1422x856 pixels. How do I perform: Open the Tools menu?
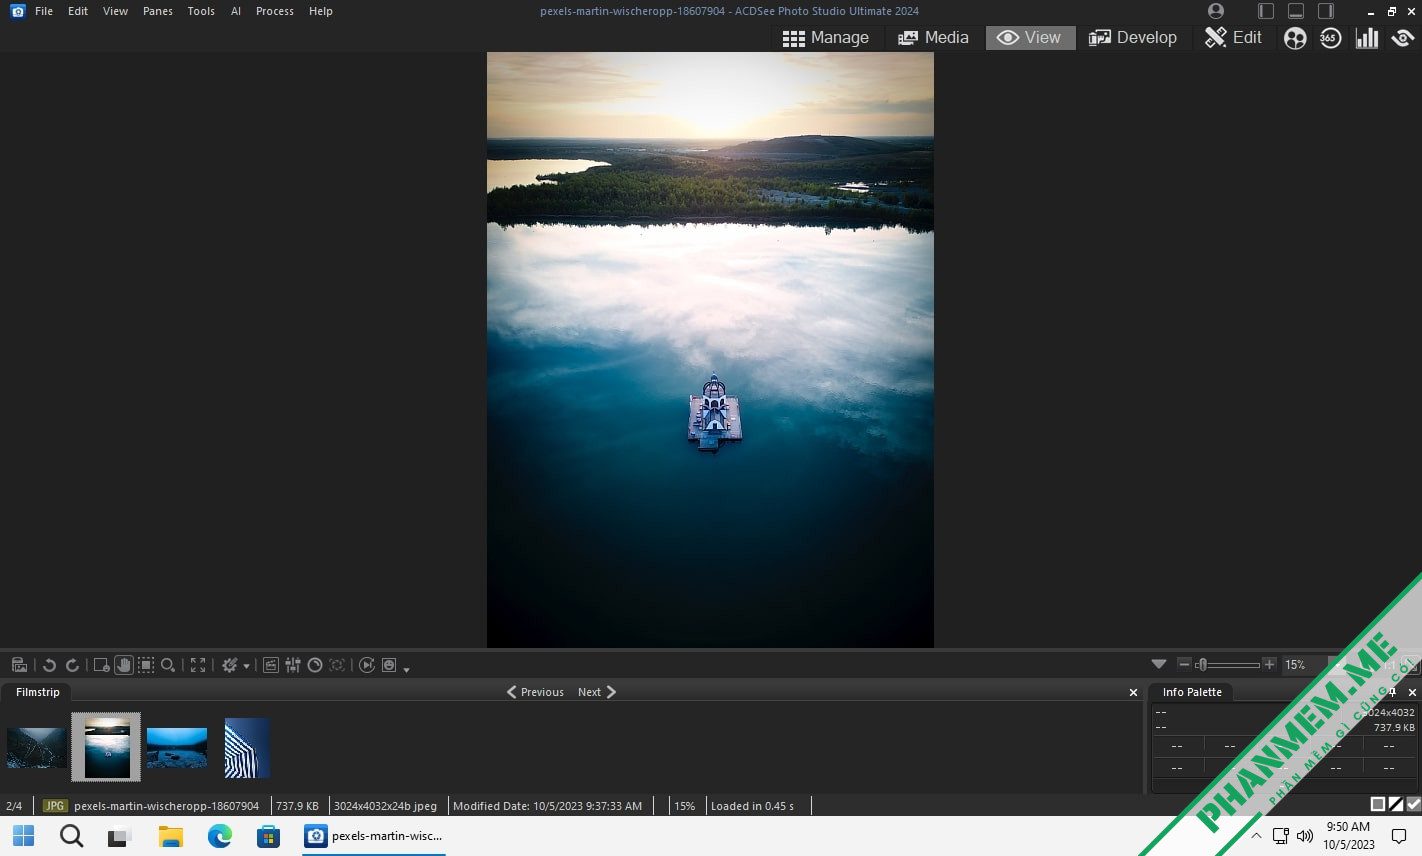201,11
